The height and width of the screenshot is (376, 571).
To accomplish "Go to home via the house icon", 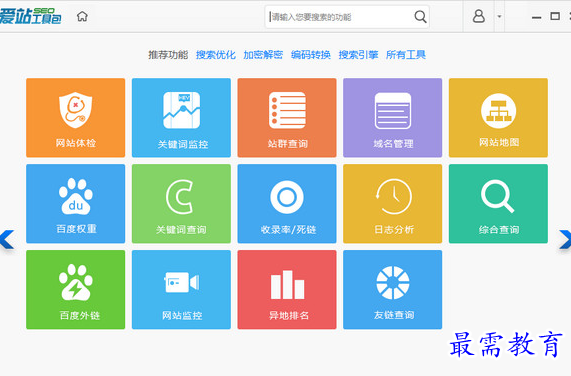I will click(x=82, y=16).
